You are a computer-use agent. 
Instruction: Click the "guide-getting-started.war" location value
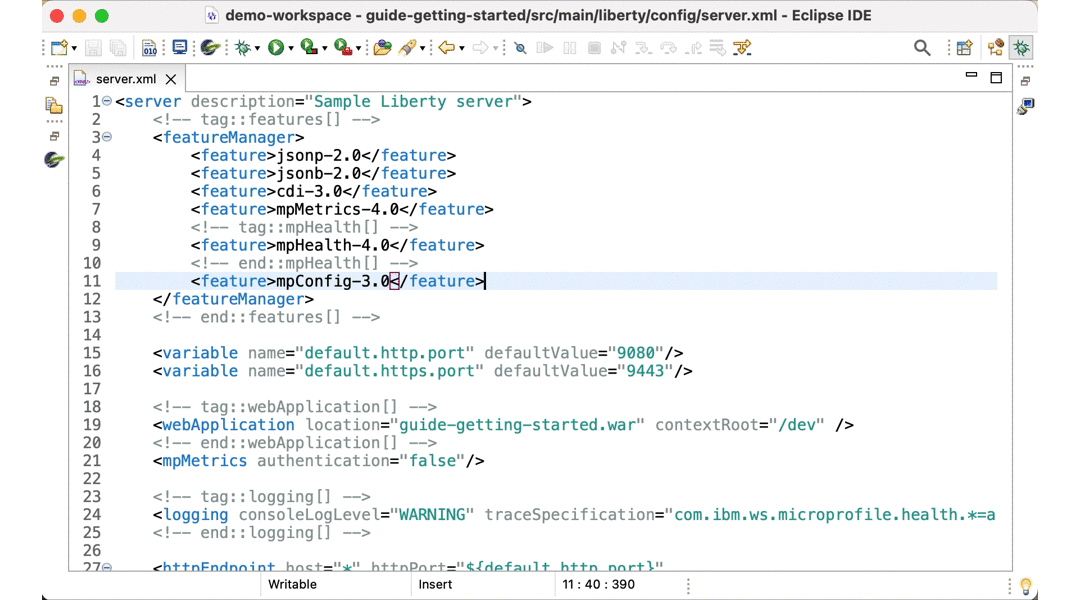(x=517, y=424)
